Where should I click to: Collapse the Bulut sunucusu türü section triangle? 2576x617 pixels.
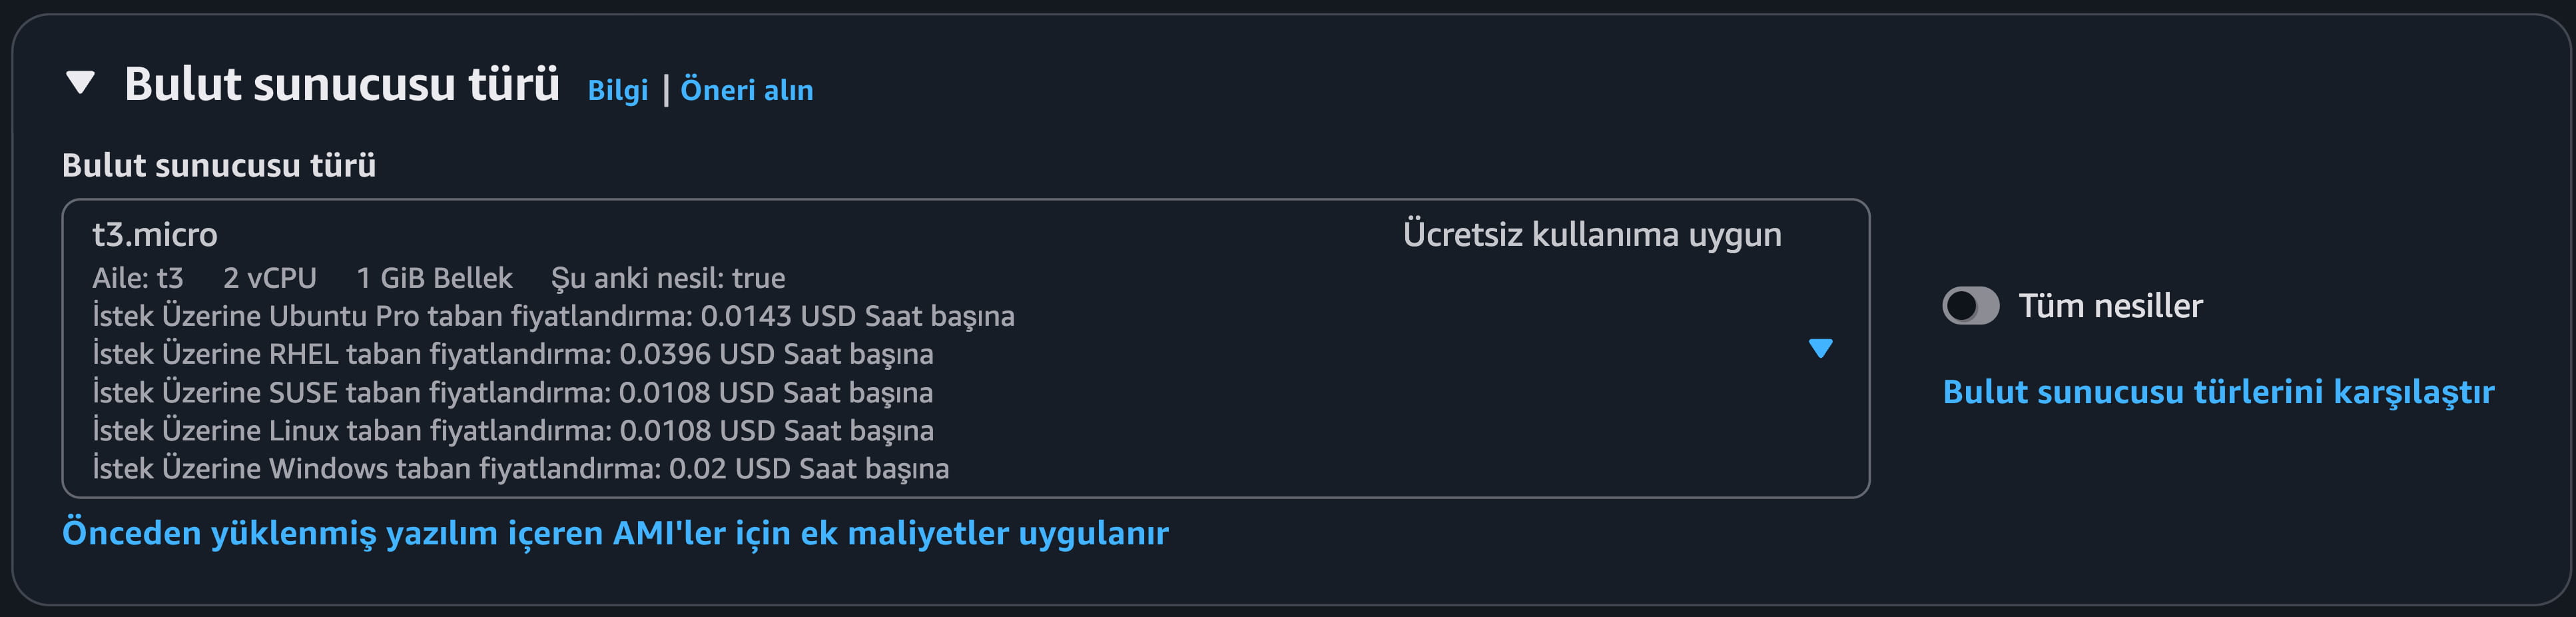tap(80, 83)
